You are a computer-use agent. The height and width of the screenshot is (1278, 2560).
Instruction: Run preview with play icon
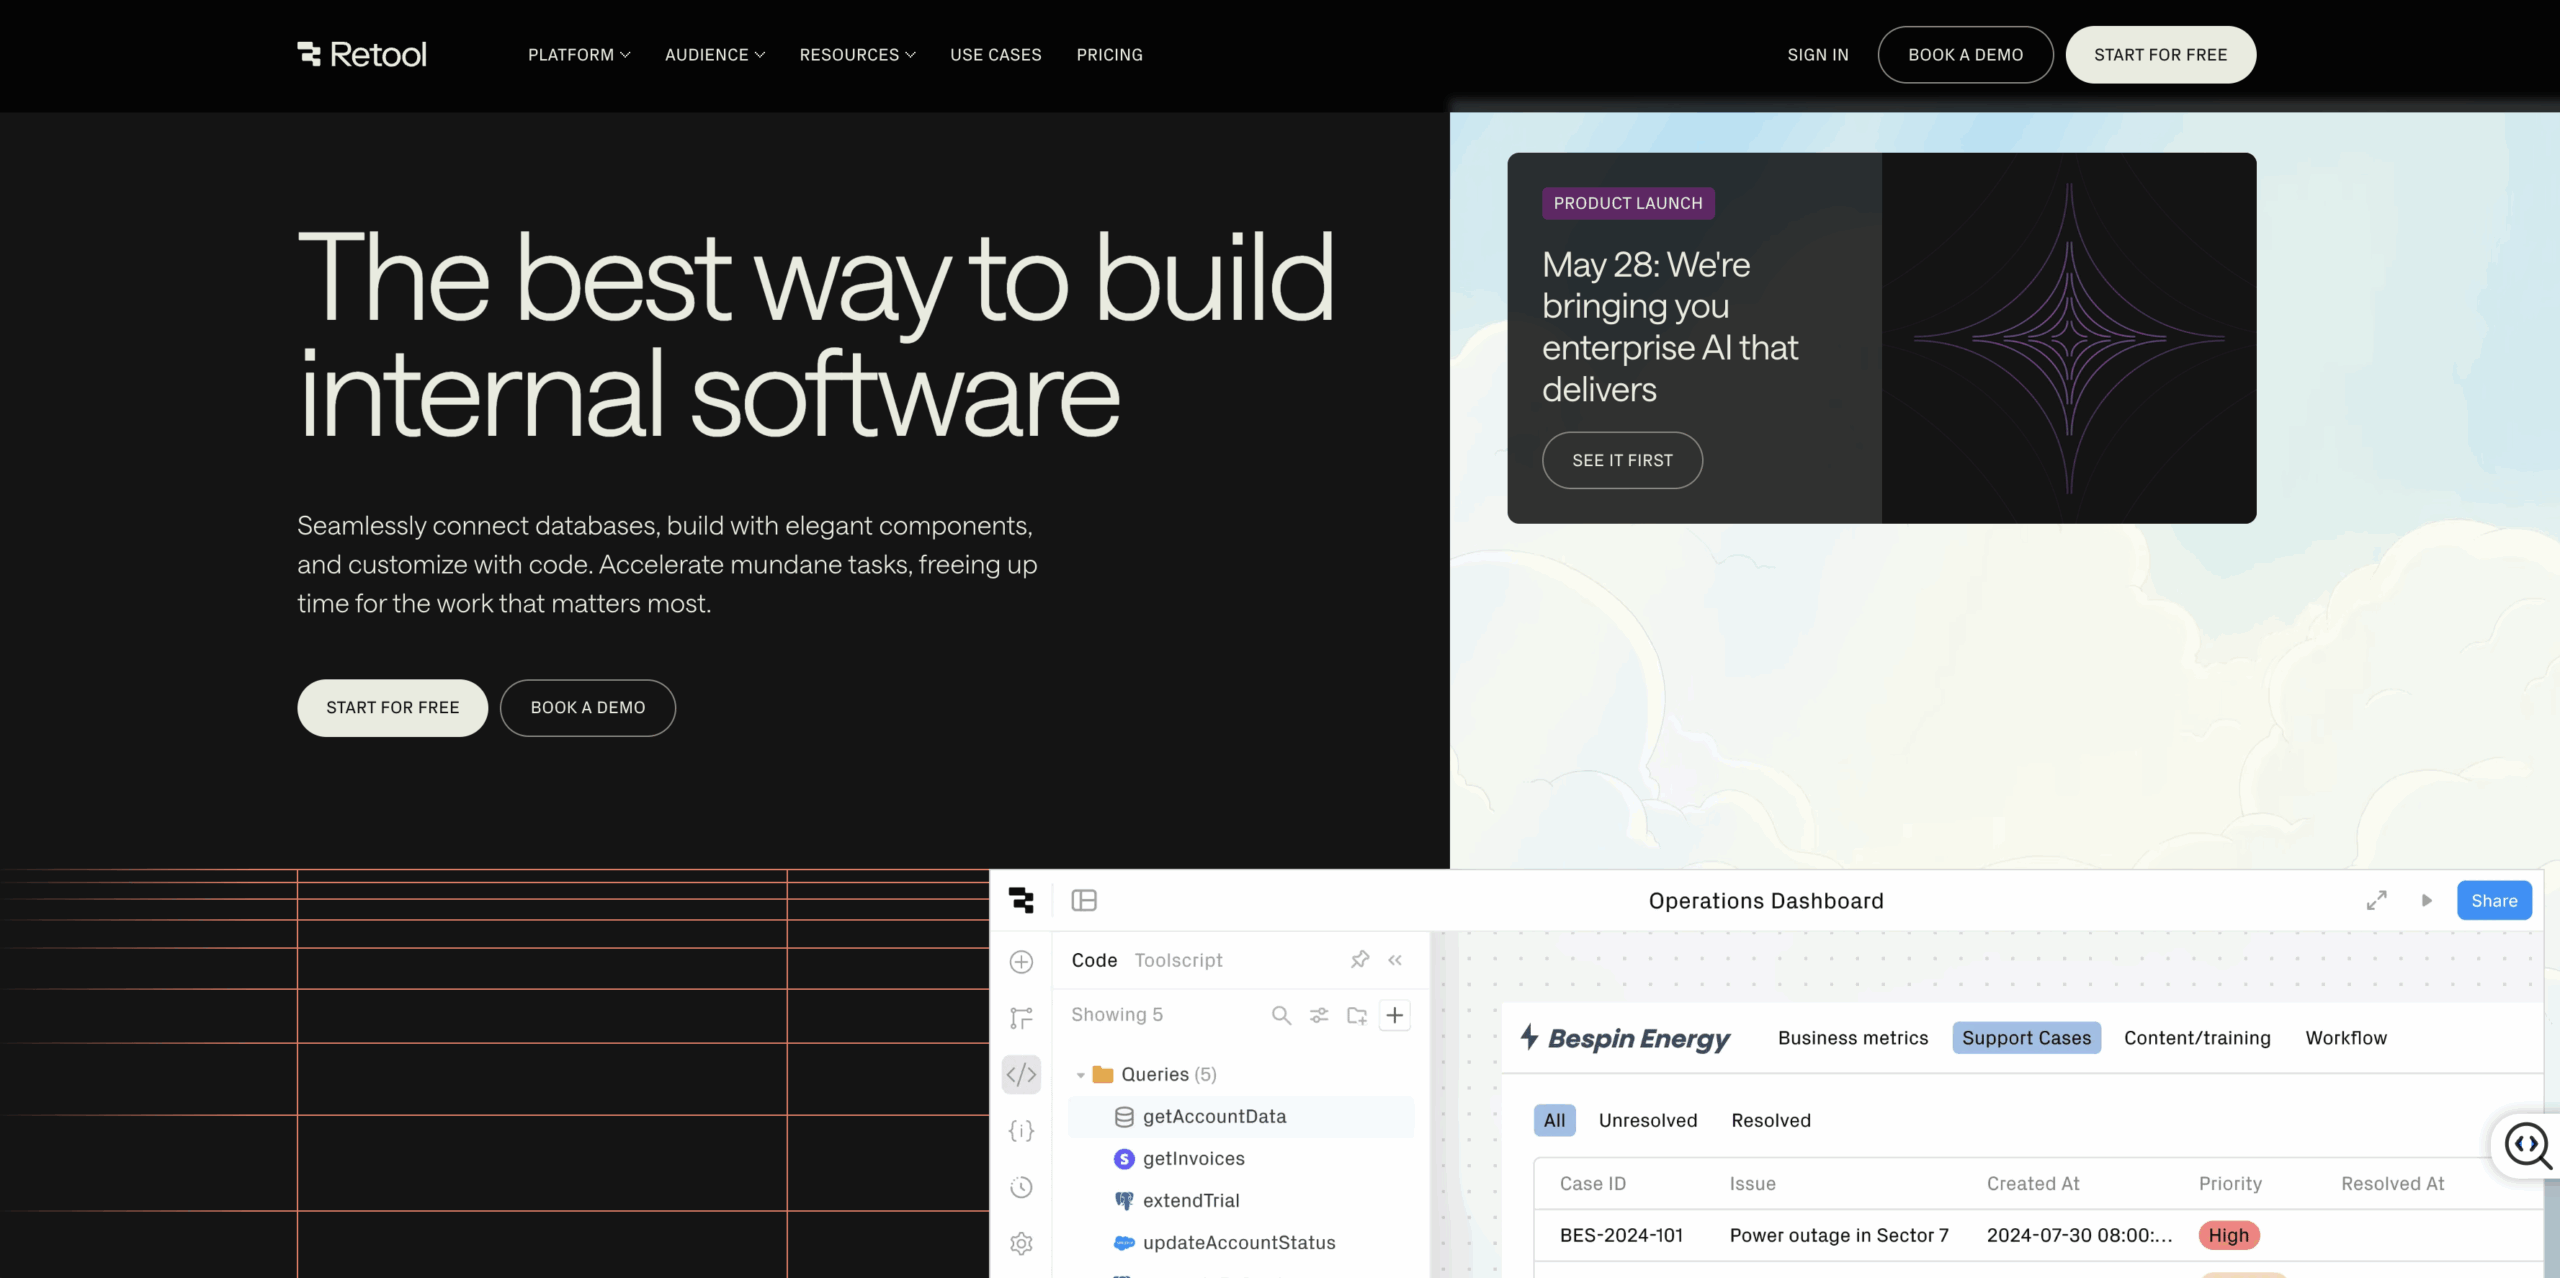[x=2426, y=900]
